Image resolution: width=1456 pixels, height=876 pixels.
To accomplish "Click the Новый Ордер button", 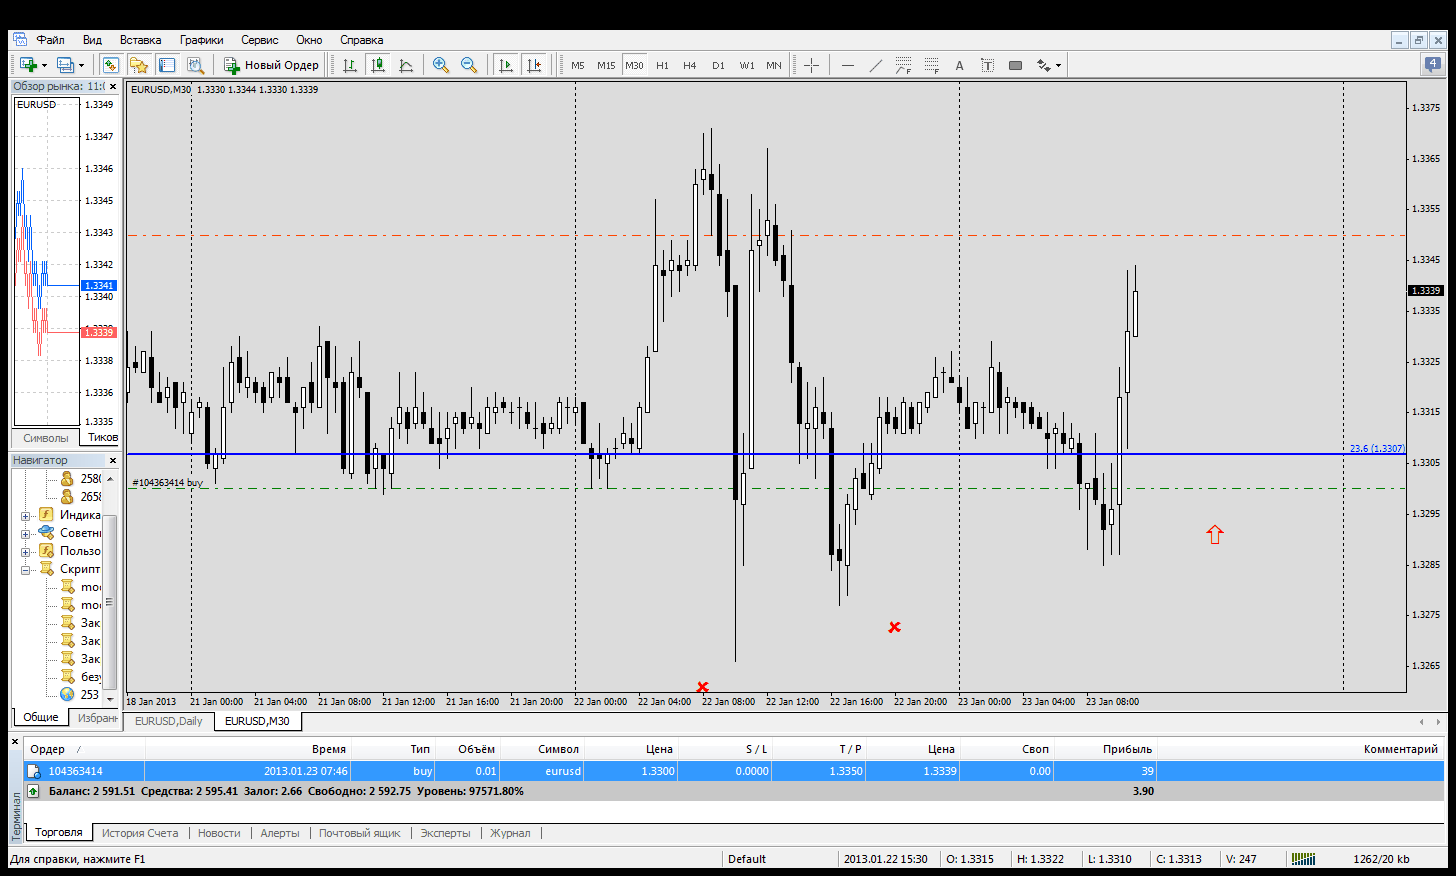I will [271, 65].
